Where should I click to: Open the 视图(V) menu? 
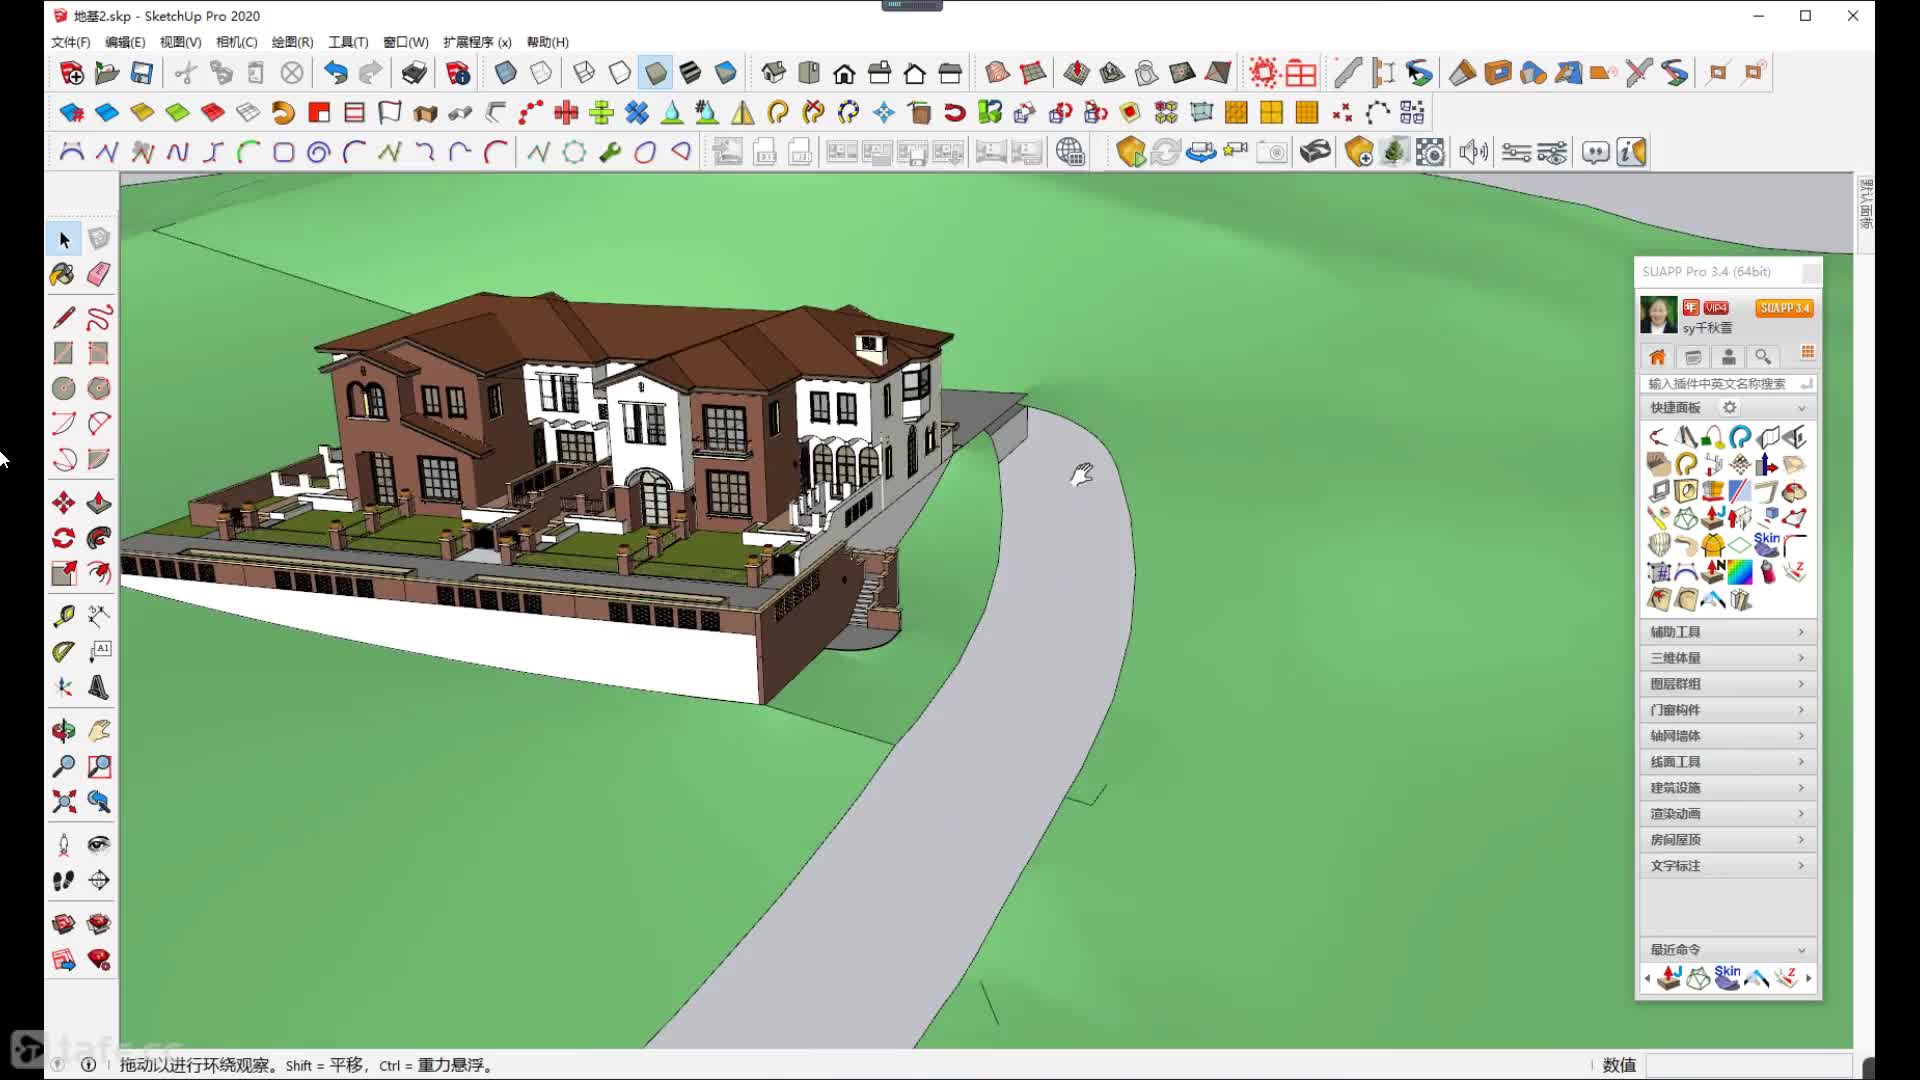coord(181,42)
